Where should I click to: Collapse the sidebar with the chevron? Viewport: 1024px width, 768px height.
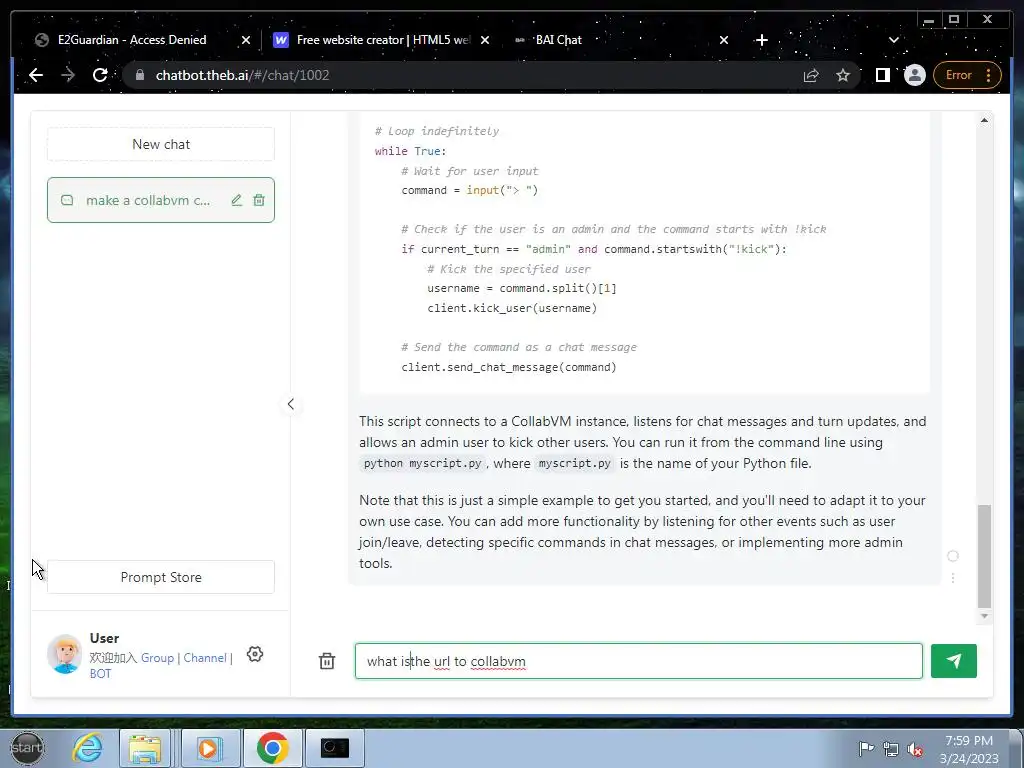(x=291, y=404)
